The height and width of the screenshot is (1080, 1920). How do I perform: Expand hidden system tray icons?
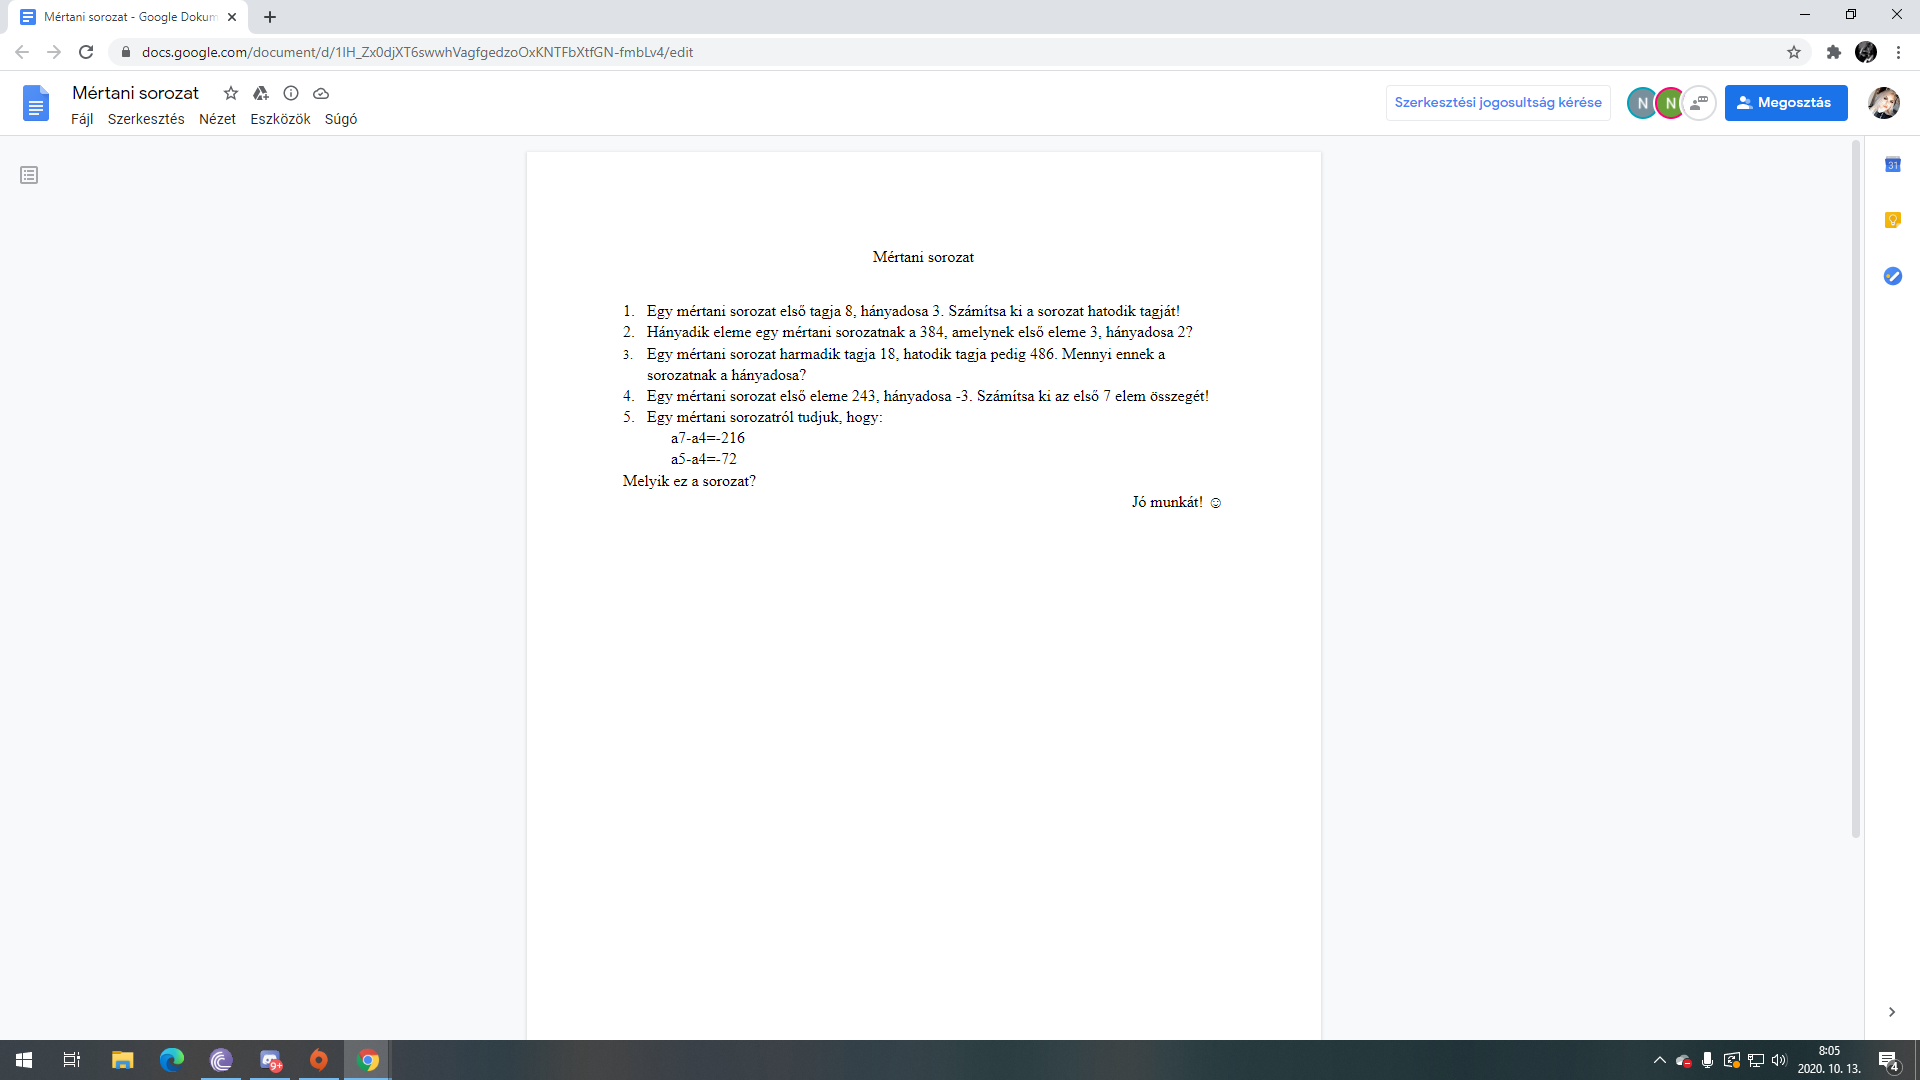(x=1659, y=1060)
